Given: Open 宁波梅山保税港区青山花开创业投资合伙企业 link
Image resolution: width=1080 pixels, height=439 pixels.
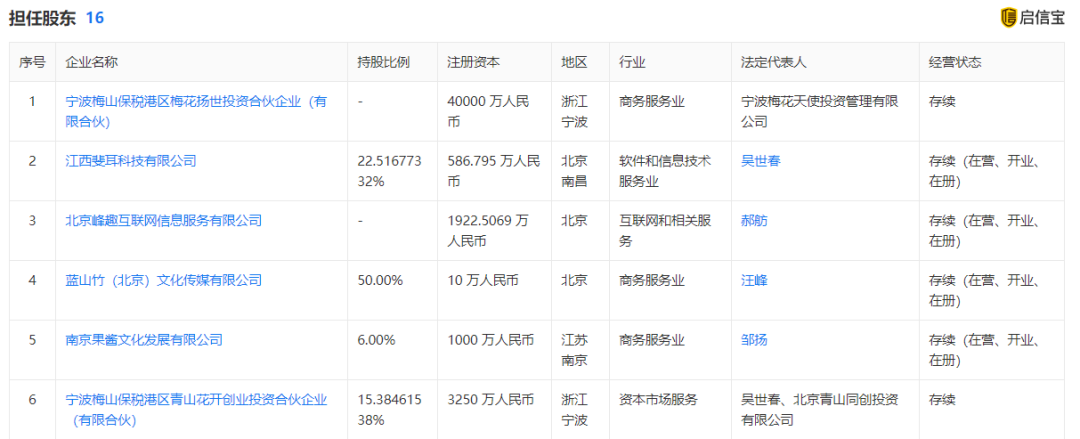Looking at the screenshot, I should click(x=196, y=410).
